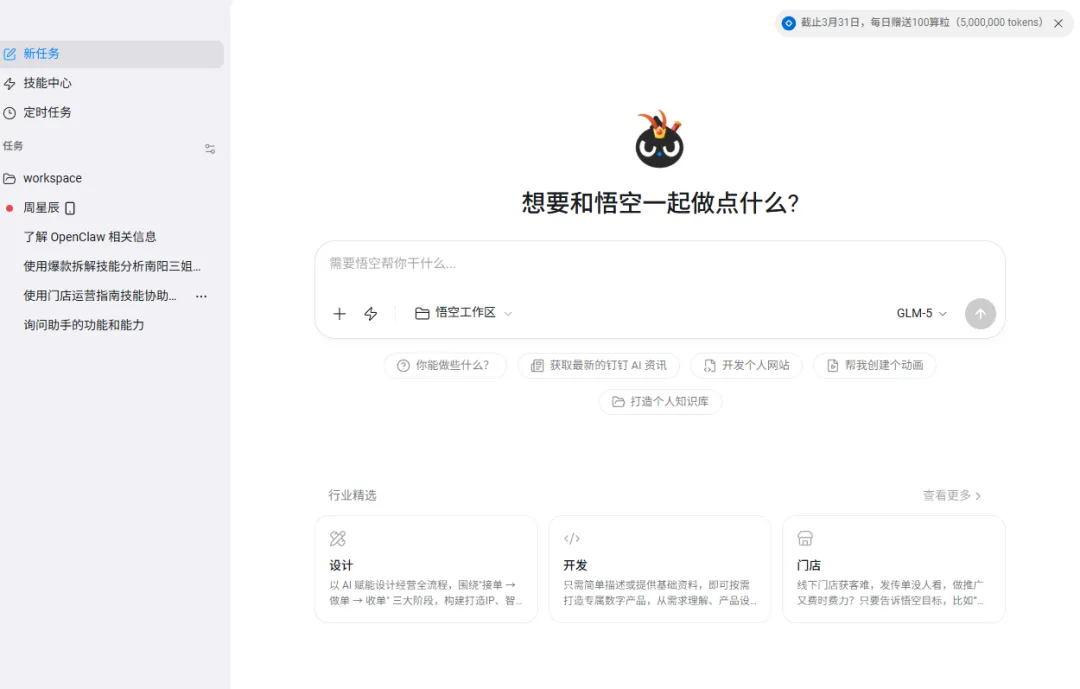Viewport: 1080px width, 689px height.
Task: Open task 了解 OpenClaw 相关信息
Action: click(x=90, y=237)
